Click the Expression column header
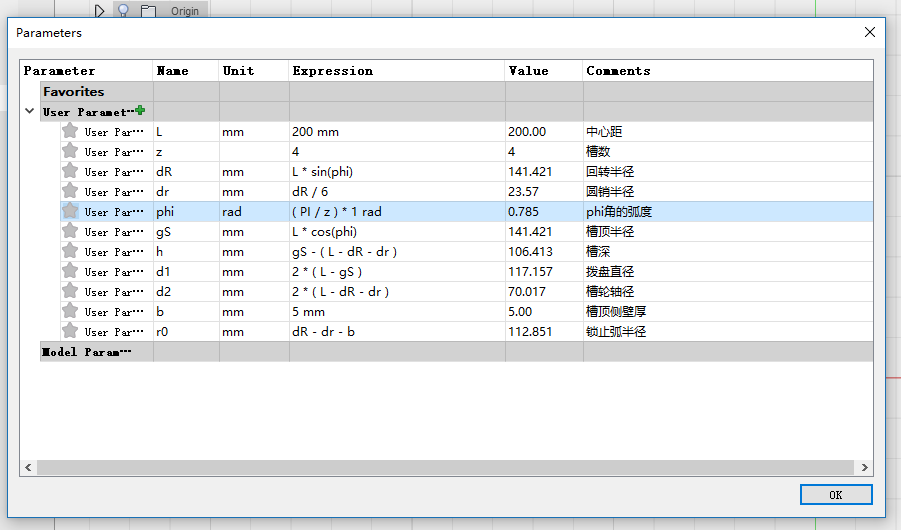Screen dimensions: 901x530 click(x=396, y=71)
